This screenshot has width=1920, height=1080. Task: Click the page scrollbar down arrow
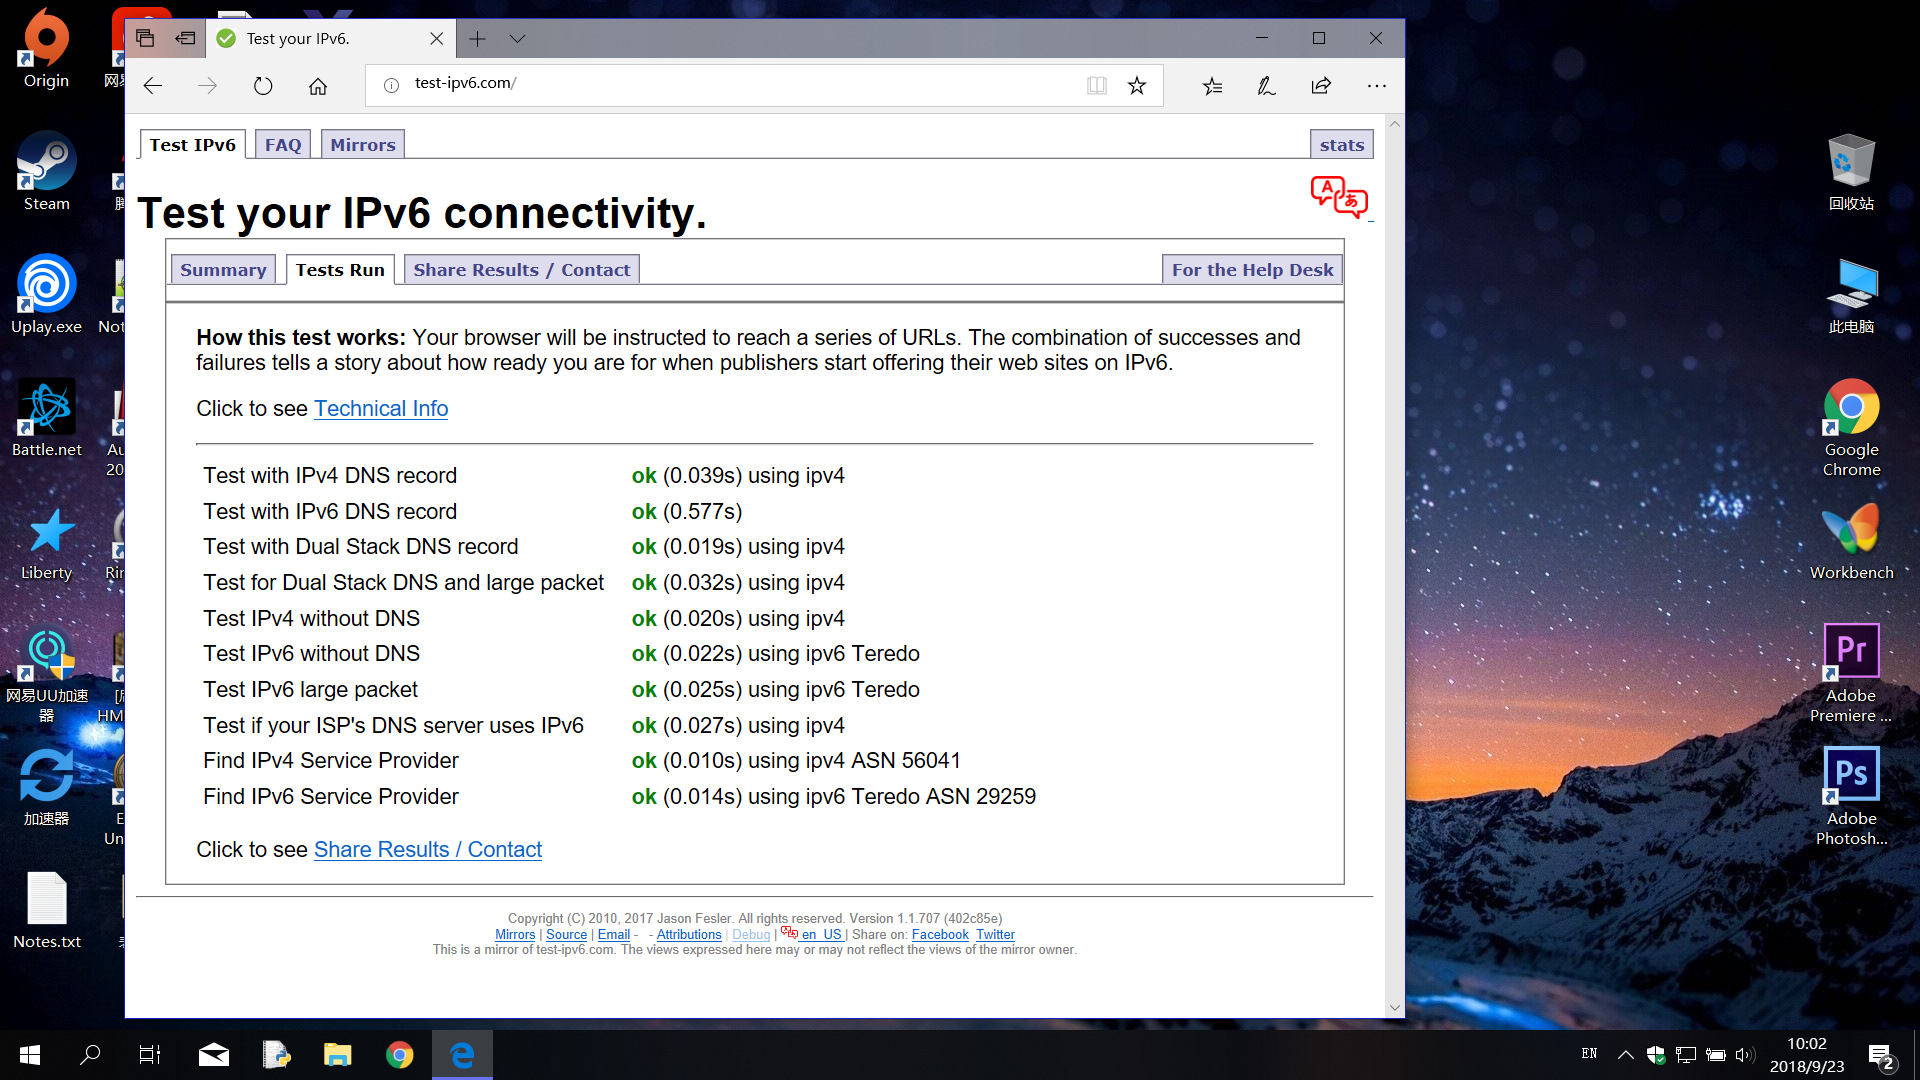click(1395, 1007)
